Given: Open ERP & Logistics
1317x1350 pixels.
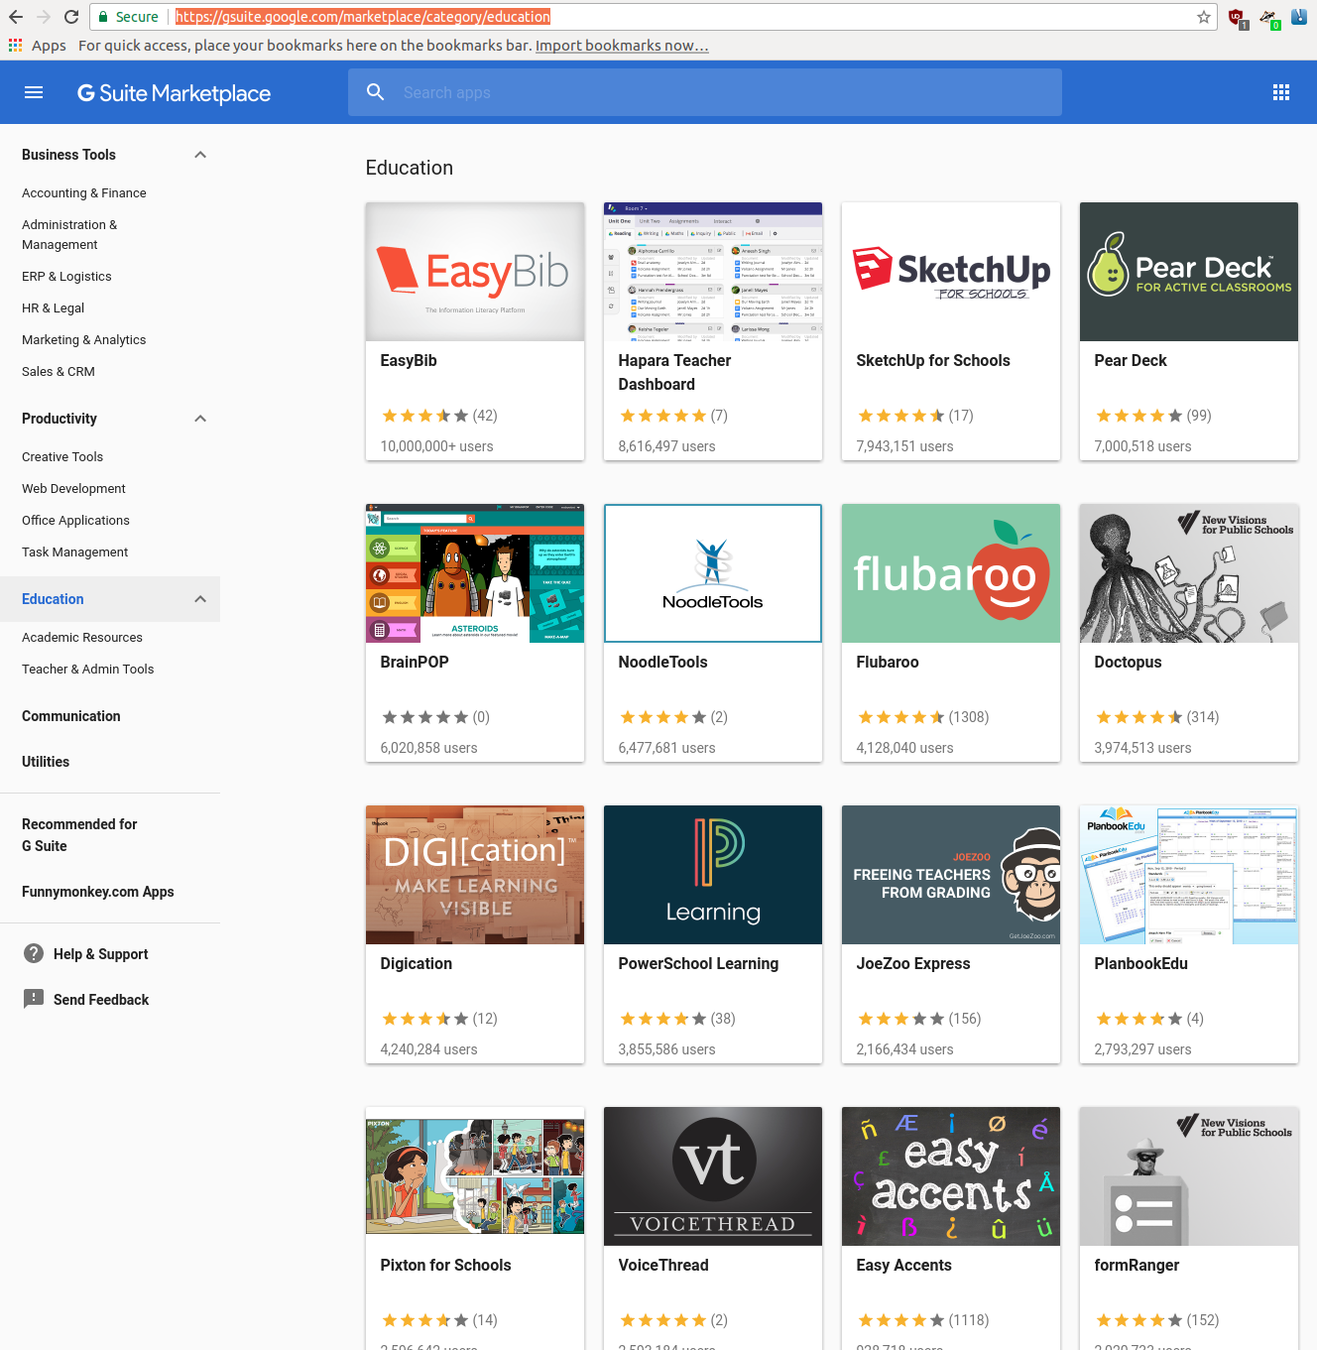Looking at the screenshot, I should click(67, 276).
